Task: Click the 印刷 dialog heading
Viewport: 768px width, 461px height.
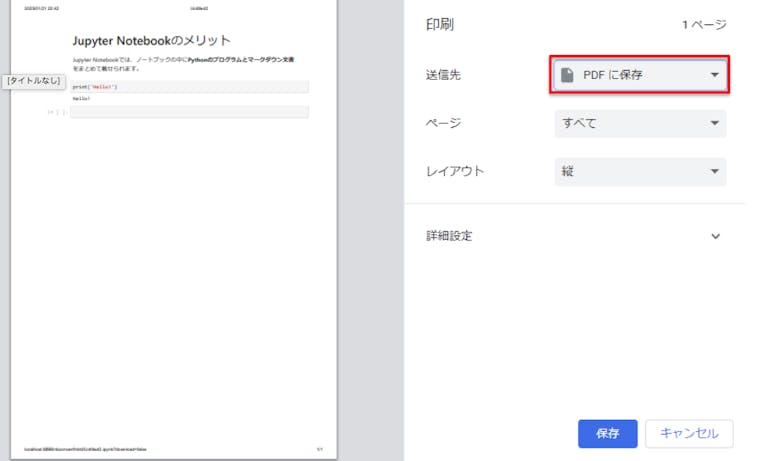Action: pyautogui.click(x=440, y=24)
